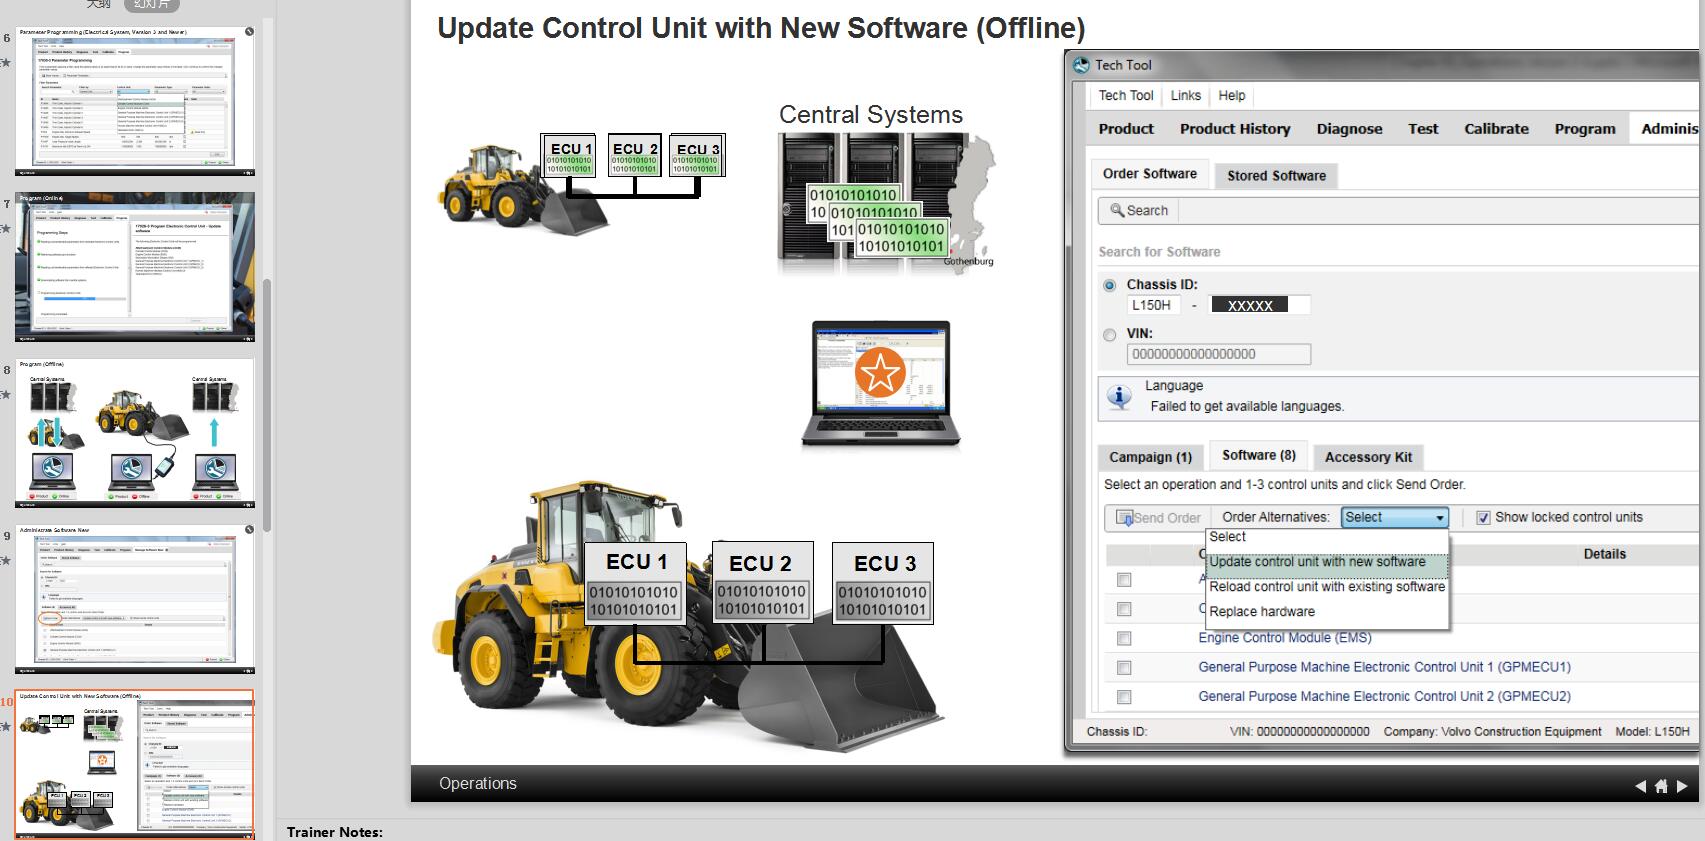Viewport: 1705px width, 841px height.
Task: Open slide 9 Administrate Software thumbnail
Action: [135, 599]
